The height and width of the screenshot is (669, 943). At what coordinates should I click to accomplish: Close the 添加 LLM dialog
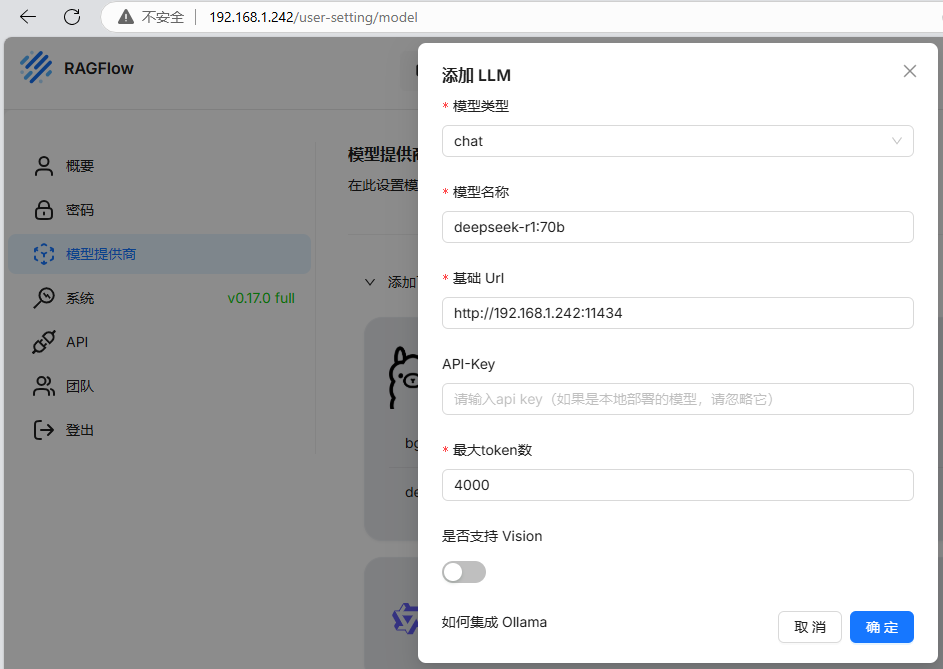click(909, 71)
